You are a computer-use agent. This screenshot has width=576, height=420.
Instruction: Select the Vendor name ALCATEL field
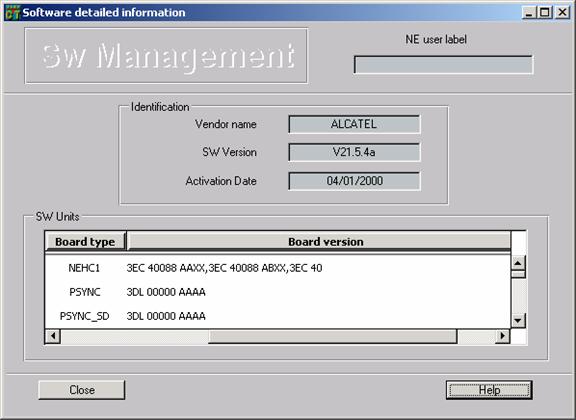[354, 124]
